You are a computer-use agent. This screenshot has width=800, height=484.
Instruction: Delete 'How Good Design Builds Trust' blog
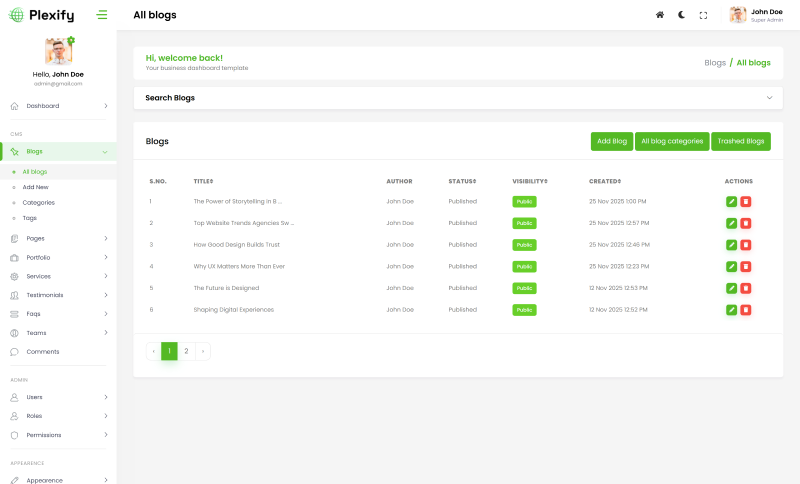click(x=746, y=245)
